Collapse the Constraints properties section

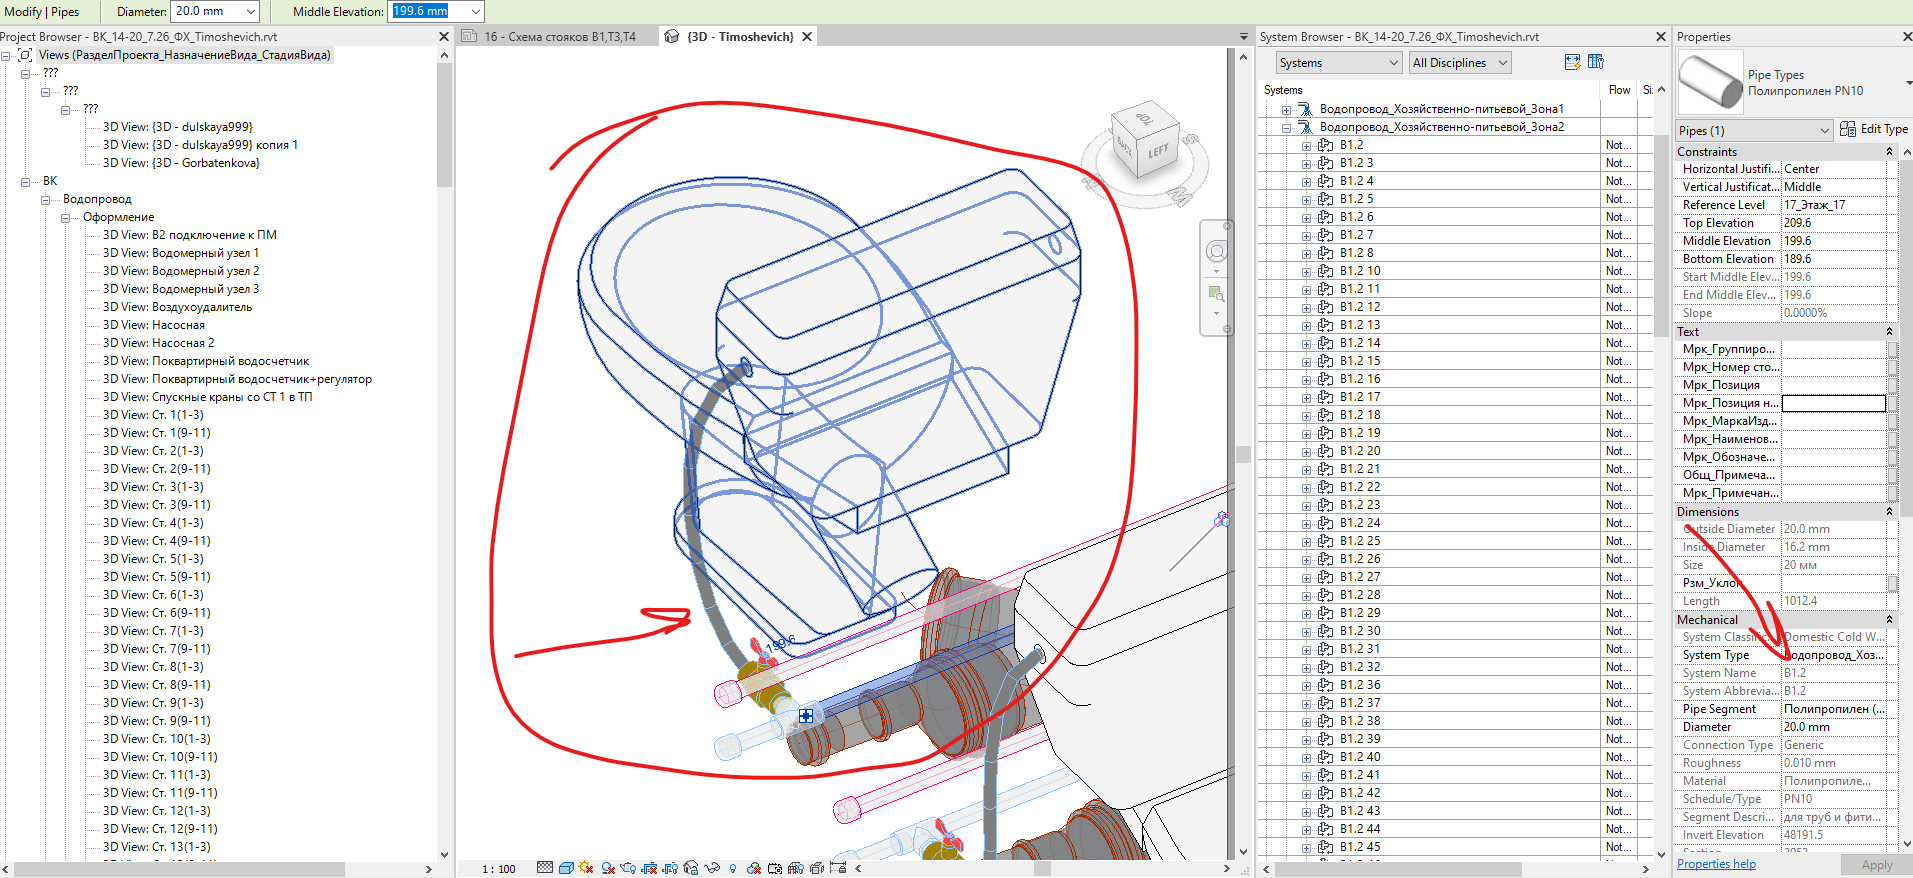point(1889,152)
